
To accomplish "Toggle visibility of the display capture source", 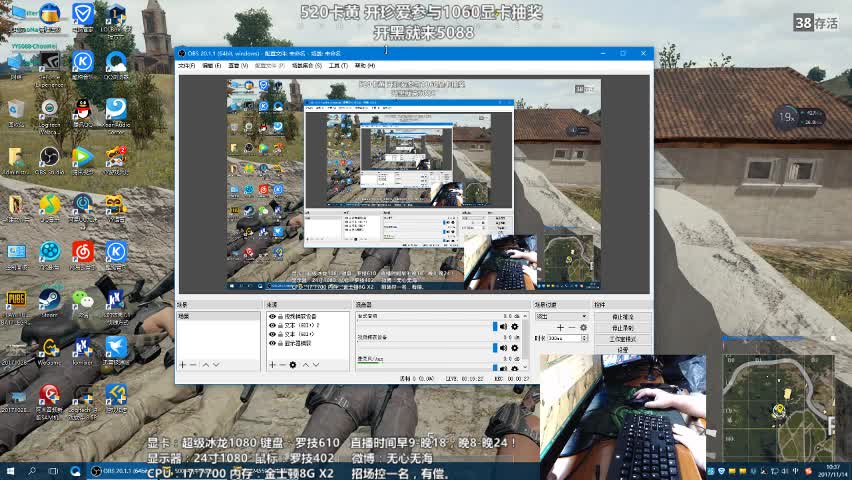I will (x=272, y=343).
